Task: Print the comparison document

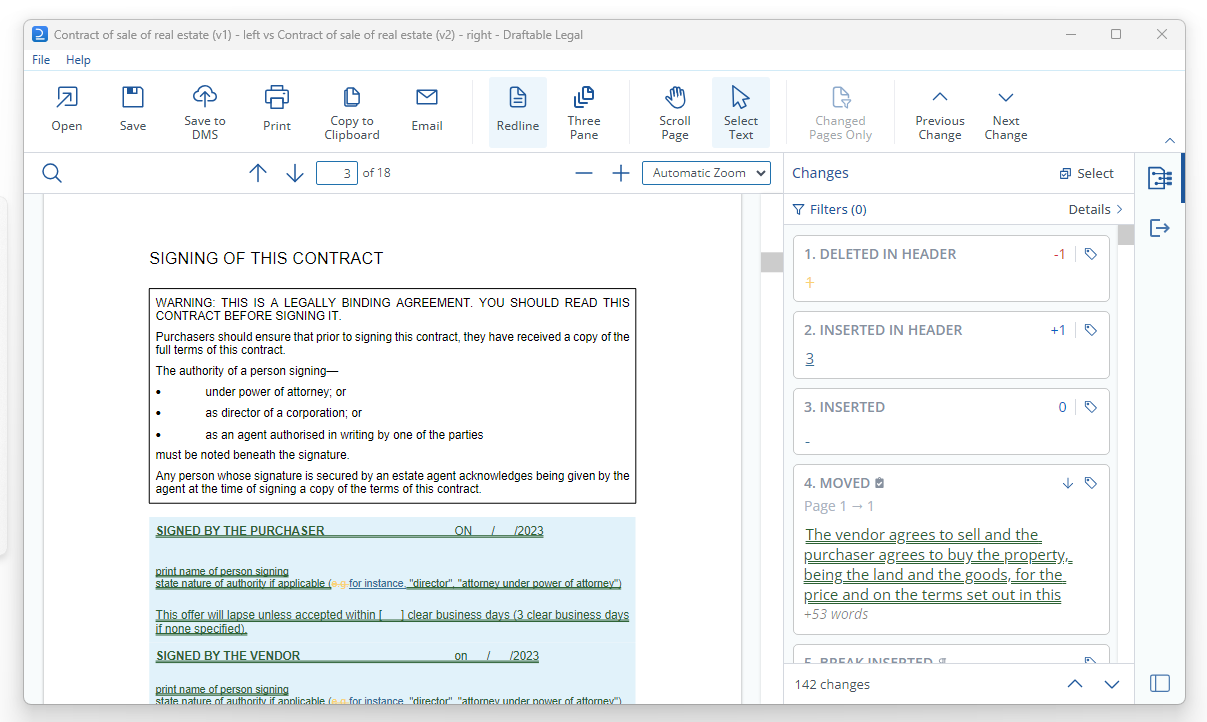Action: click(277, 110)
